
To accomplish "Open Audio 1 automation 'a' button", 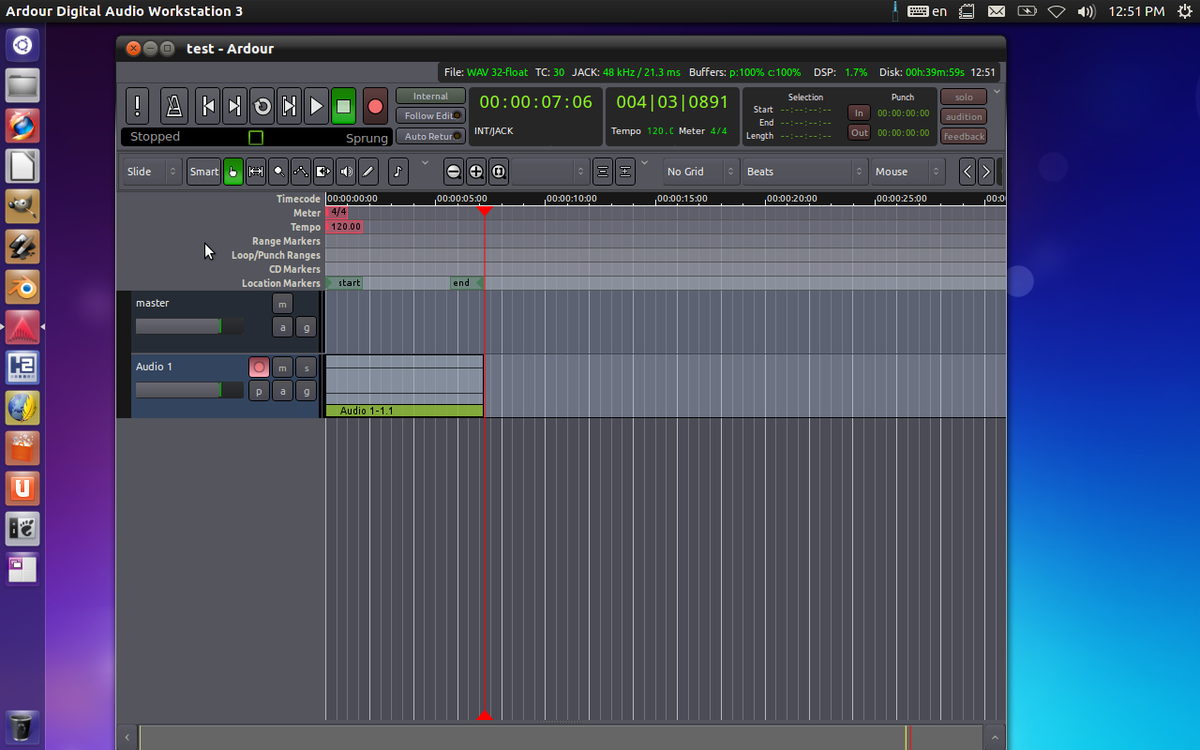I will coord(283,391).
